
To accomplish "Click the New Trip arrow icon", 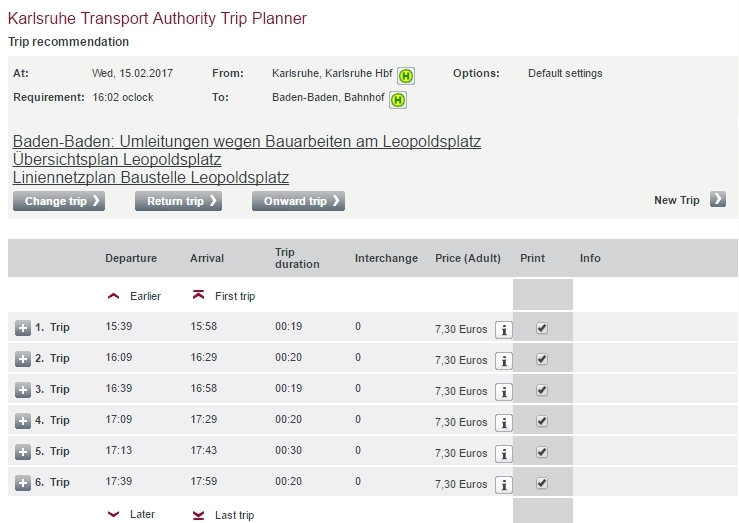I will coord(717,200).
